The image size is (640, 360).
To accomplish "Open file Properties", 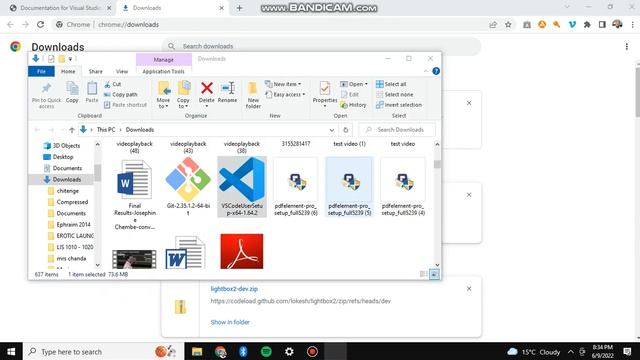I will (x=325, y=94).
